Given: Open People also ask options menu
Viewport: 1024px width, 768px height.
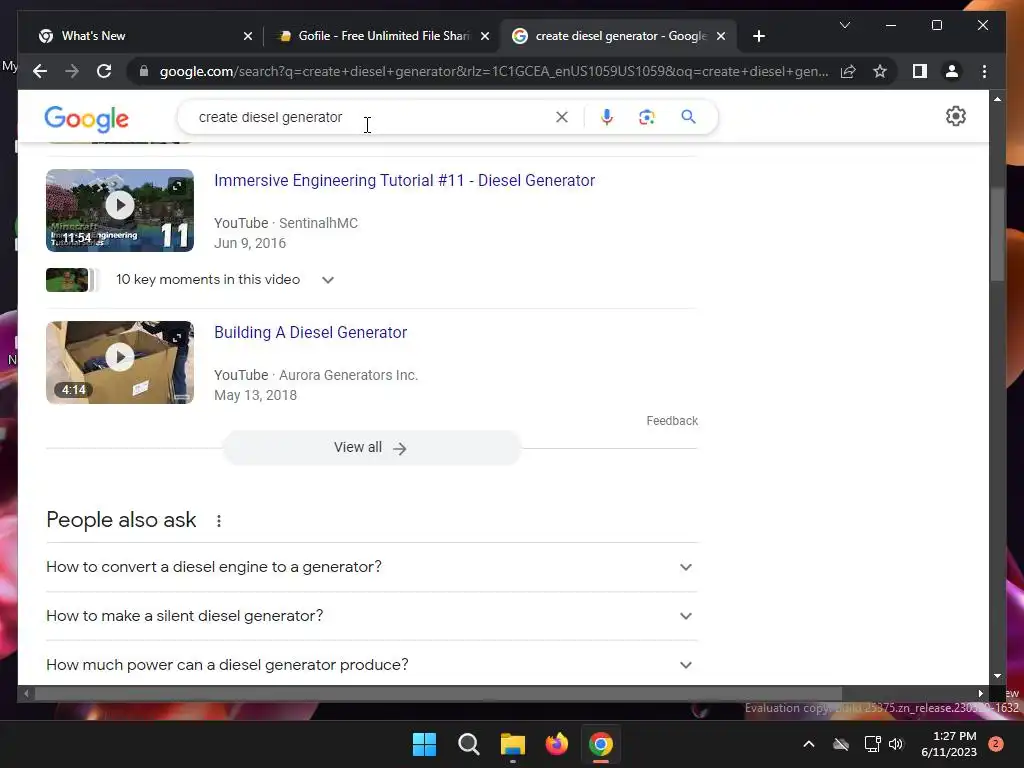Looking at the screenshot, I should pyautogui.click(x=219, y=521).
